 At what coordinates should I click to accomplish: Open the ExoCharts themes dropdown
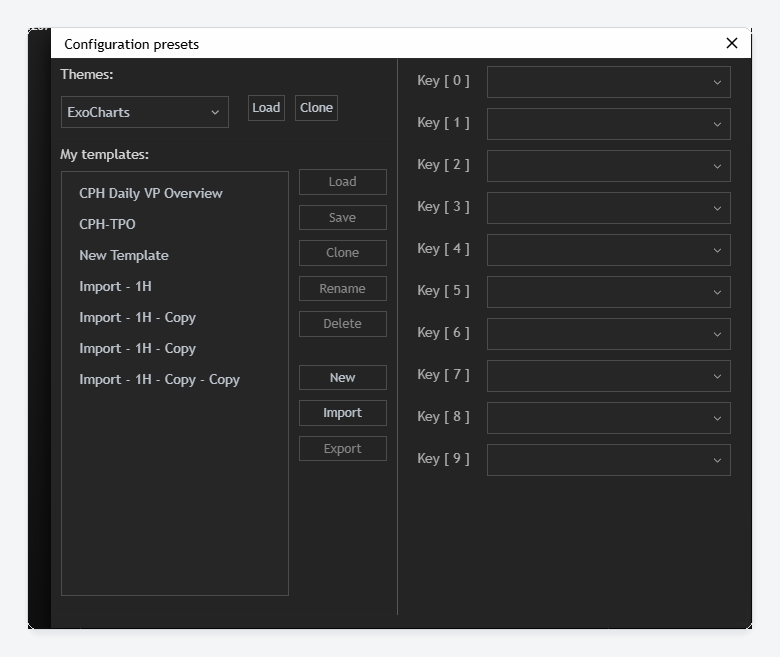145,112
